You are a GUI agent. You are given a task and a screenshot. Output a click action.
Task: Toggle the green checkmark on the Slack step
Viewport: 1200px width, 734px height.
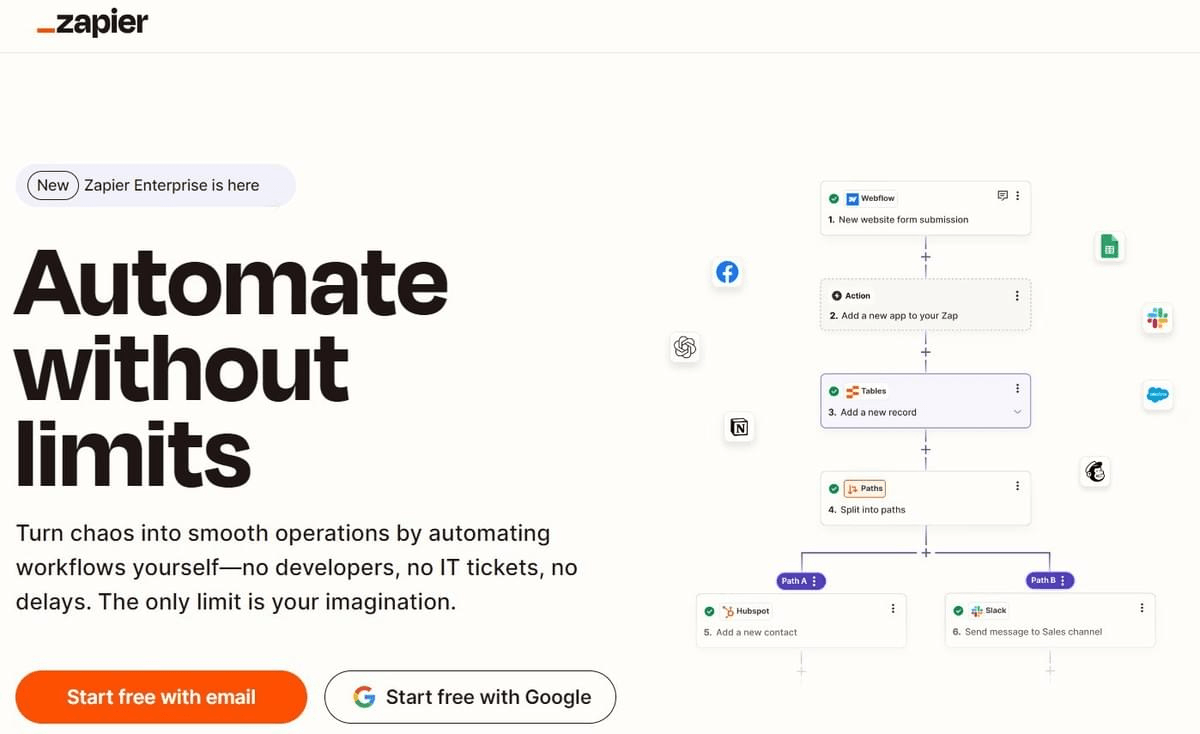(960, 610)
